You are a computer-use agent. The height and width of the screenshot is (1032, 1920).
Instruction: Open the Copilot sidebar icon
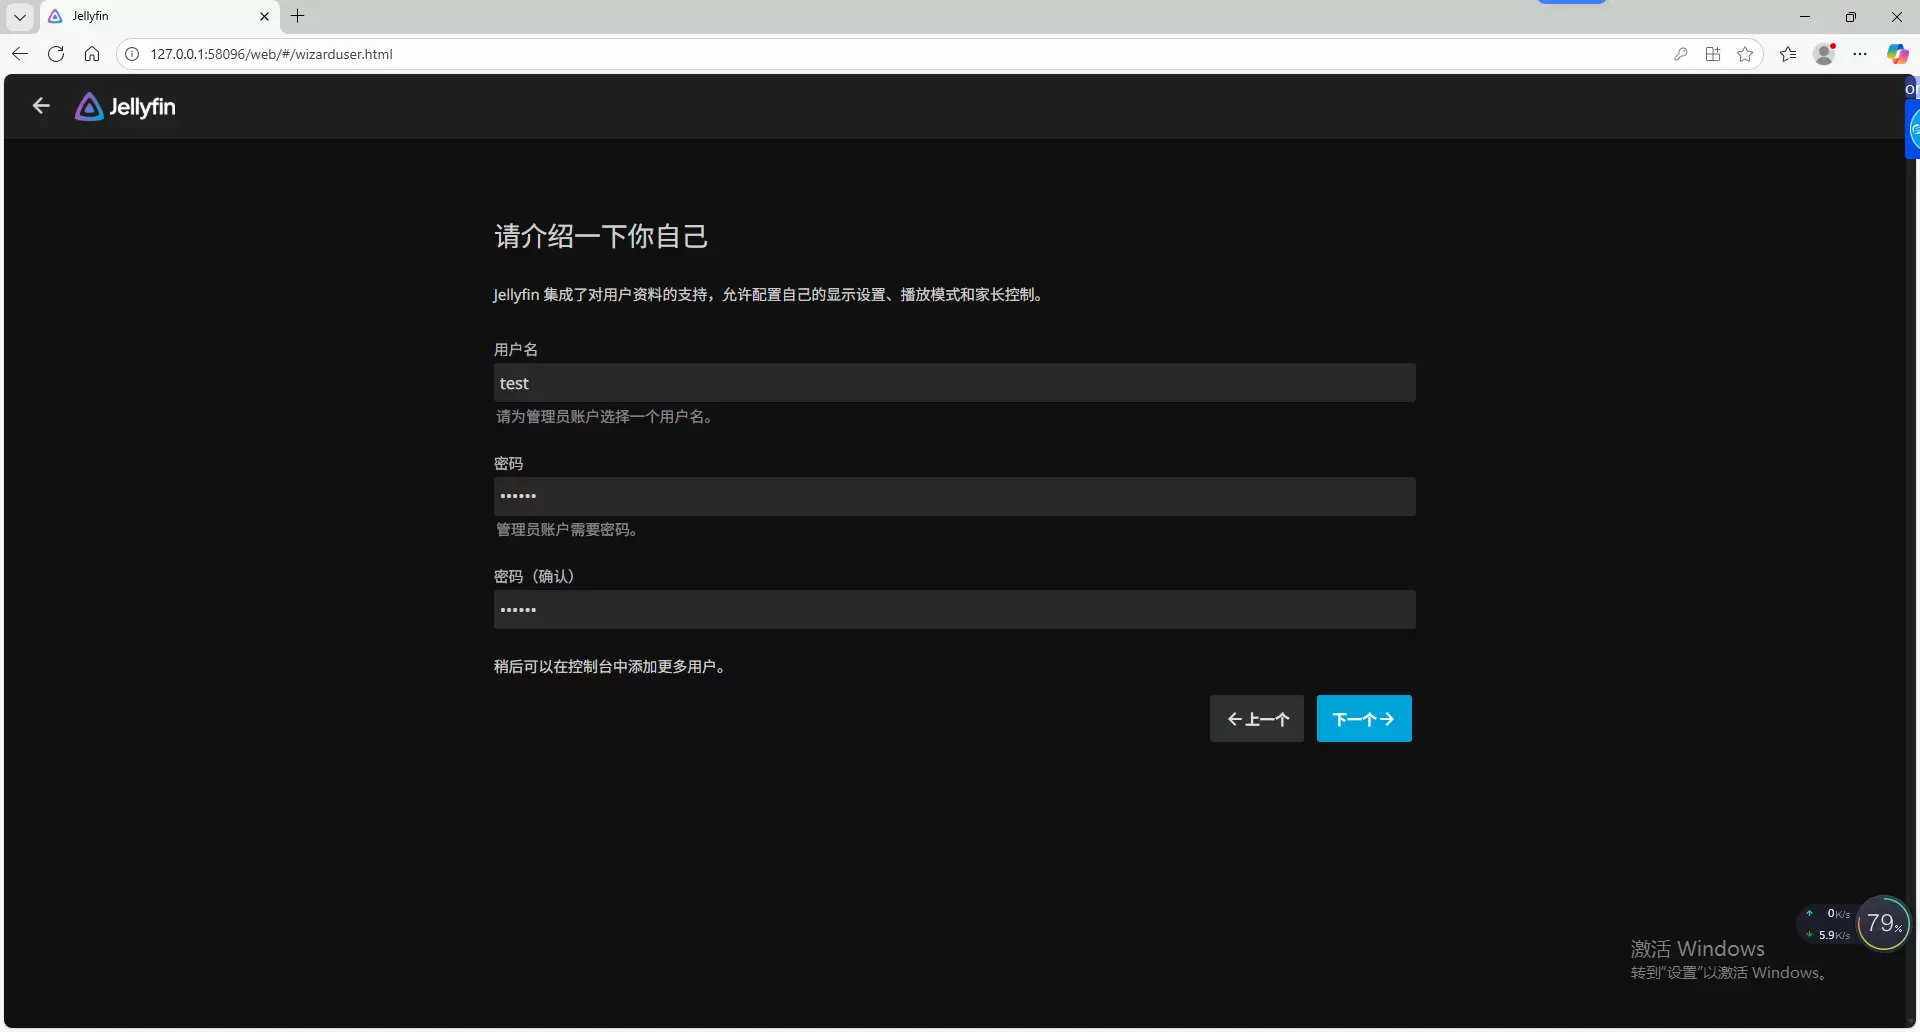pyautogui.click(x=1897, y=54)
